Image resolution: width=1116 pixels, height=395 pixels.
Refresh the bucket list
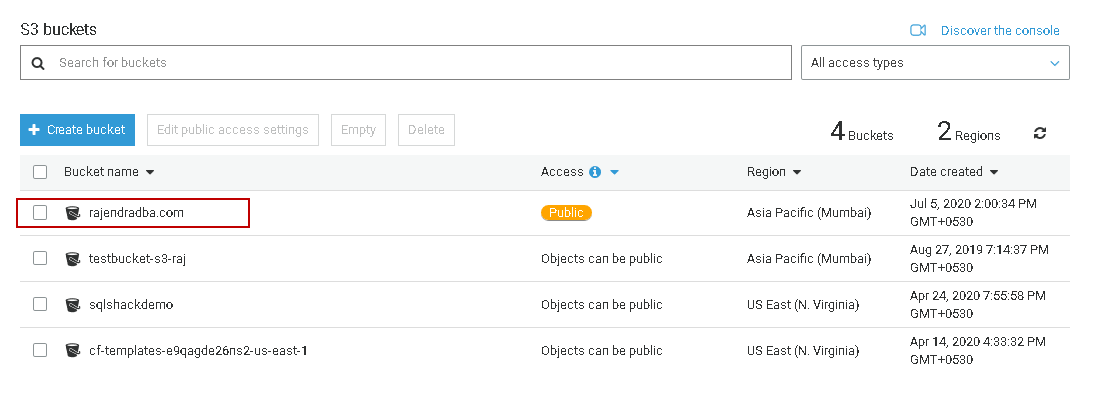(x=1040, y=133)
